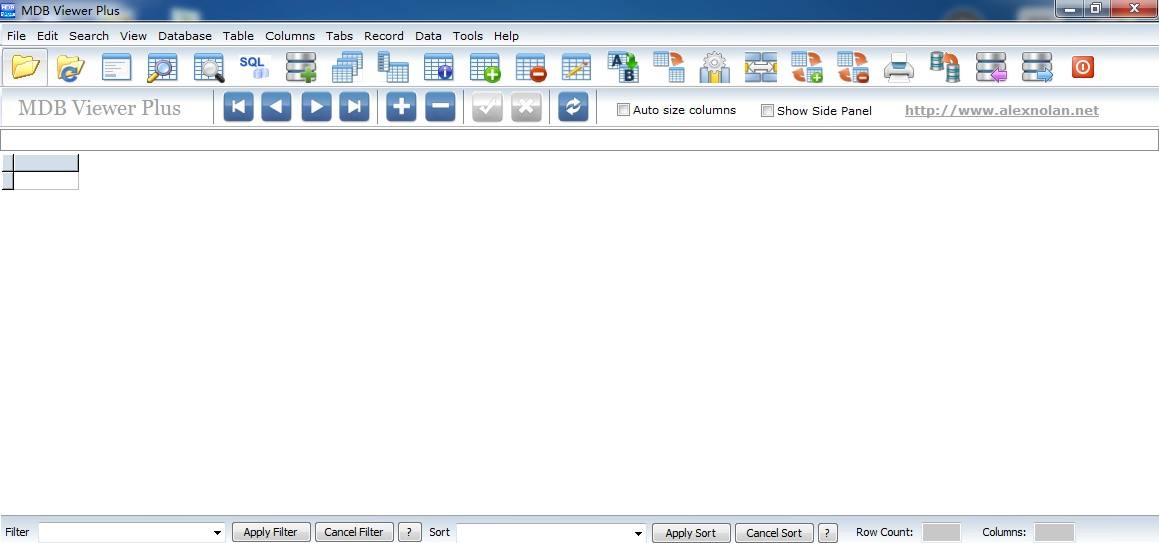Click the Columns value box
Screen dimensions: 1159x543
pyautogui.click(x=1054, y=532)
